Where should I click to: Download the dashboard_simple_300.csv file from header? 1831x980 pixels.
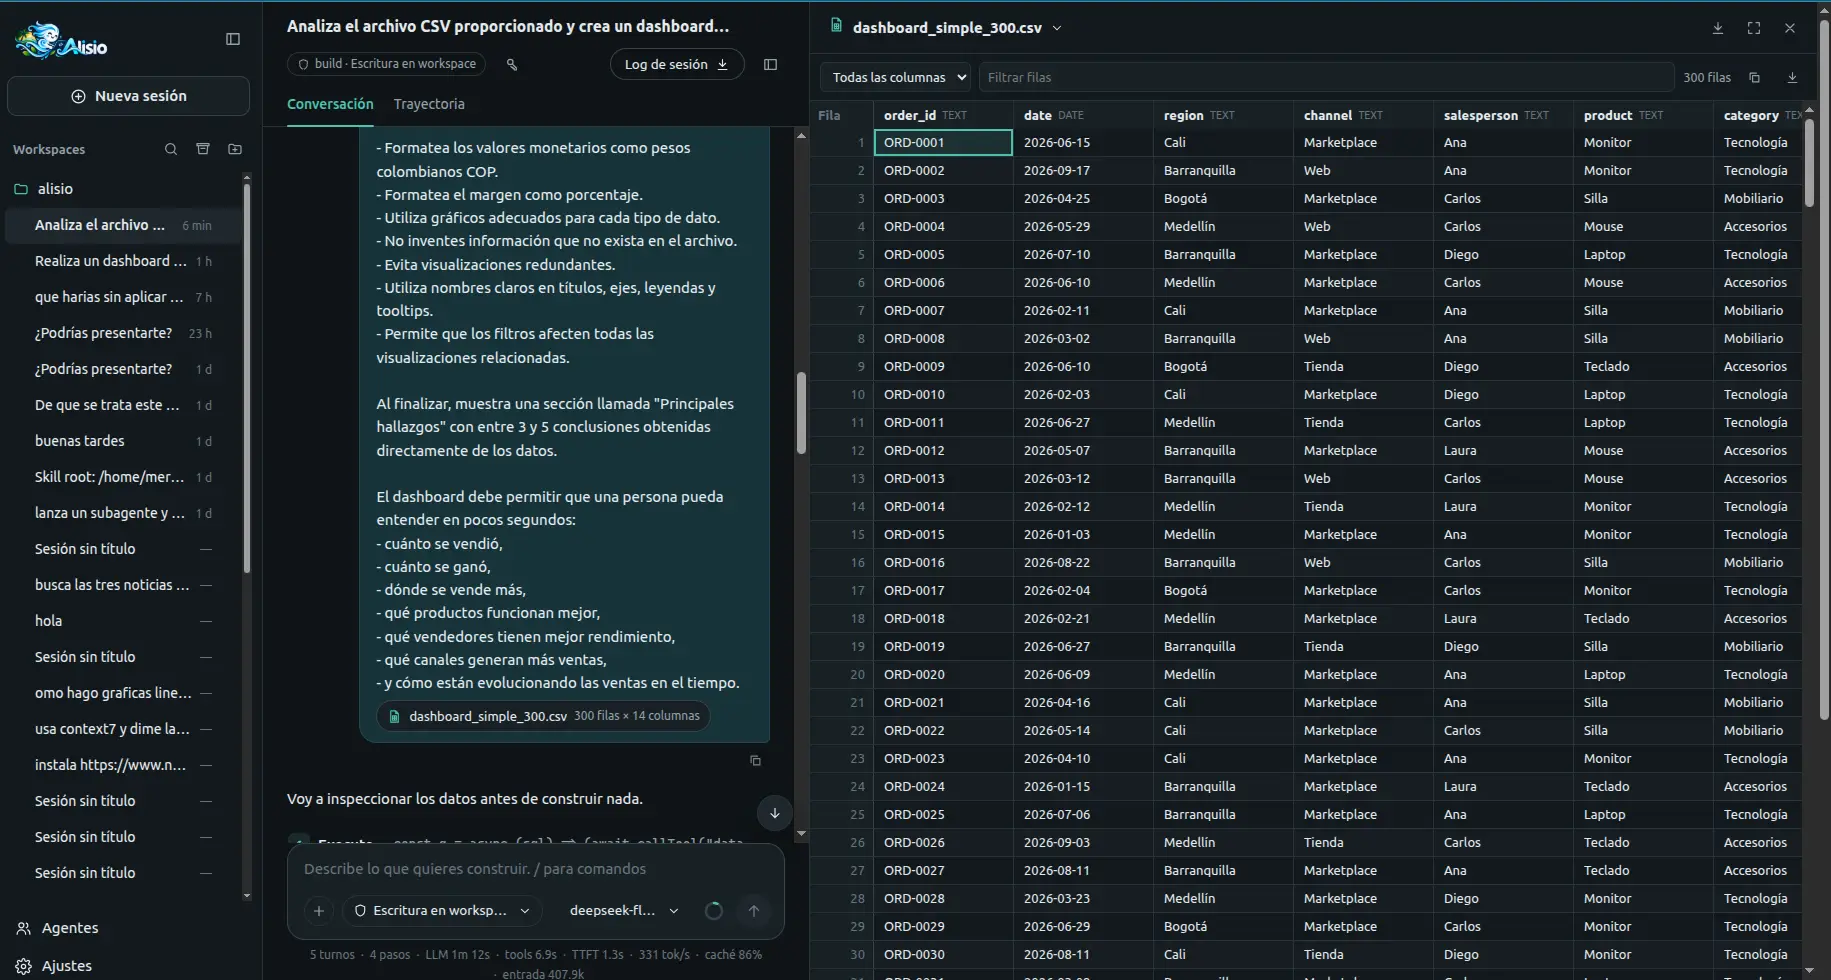[1718, 28]
